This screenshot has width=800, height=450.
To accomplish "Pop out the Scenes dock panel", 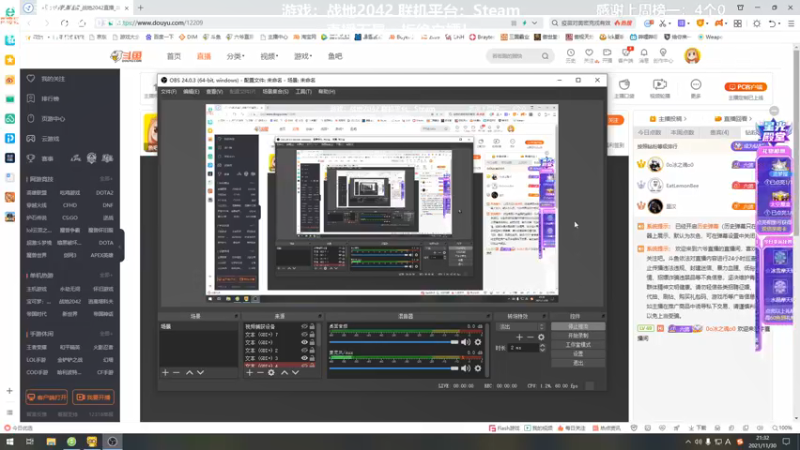I will [236, 316].
